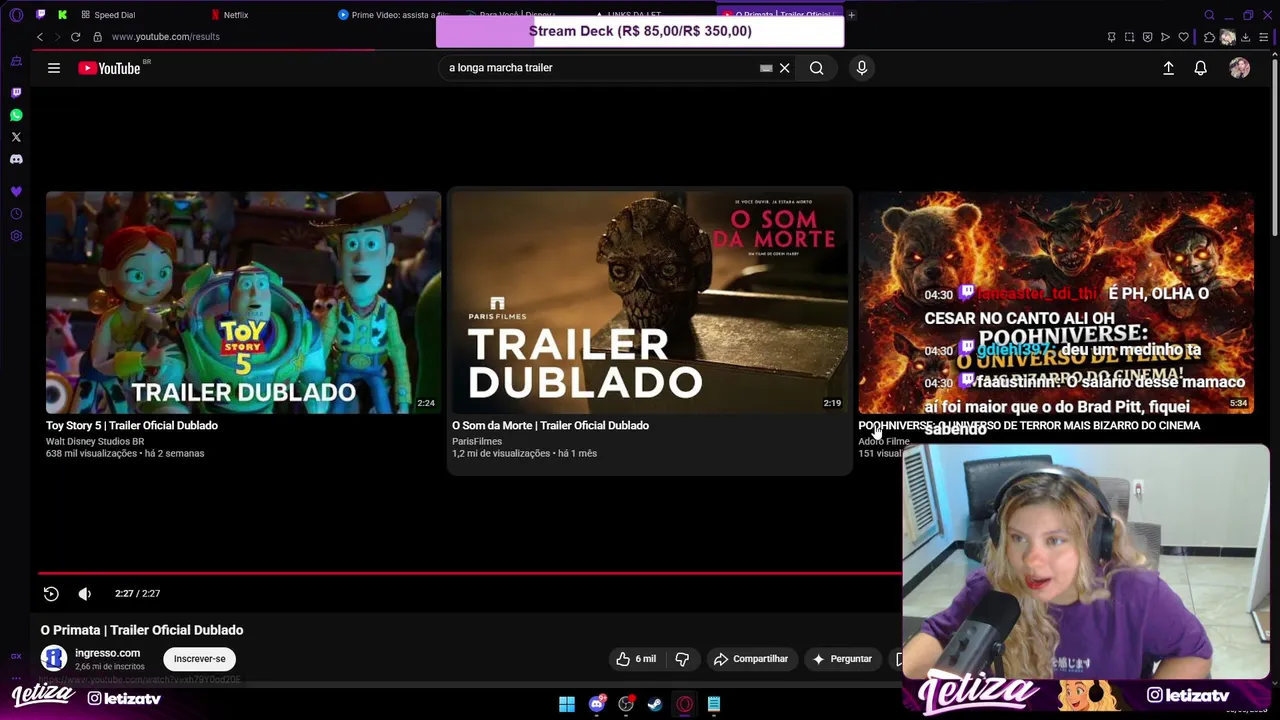Open Opera Easy Setup sliders icon

pos(1264,37)
